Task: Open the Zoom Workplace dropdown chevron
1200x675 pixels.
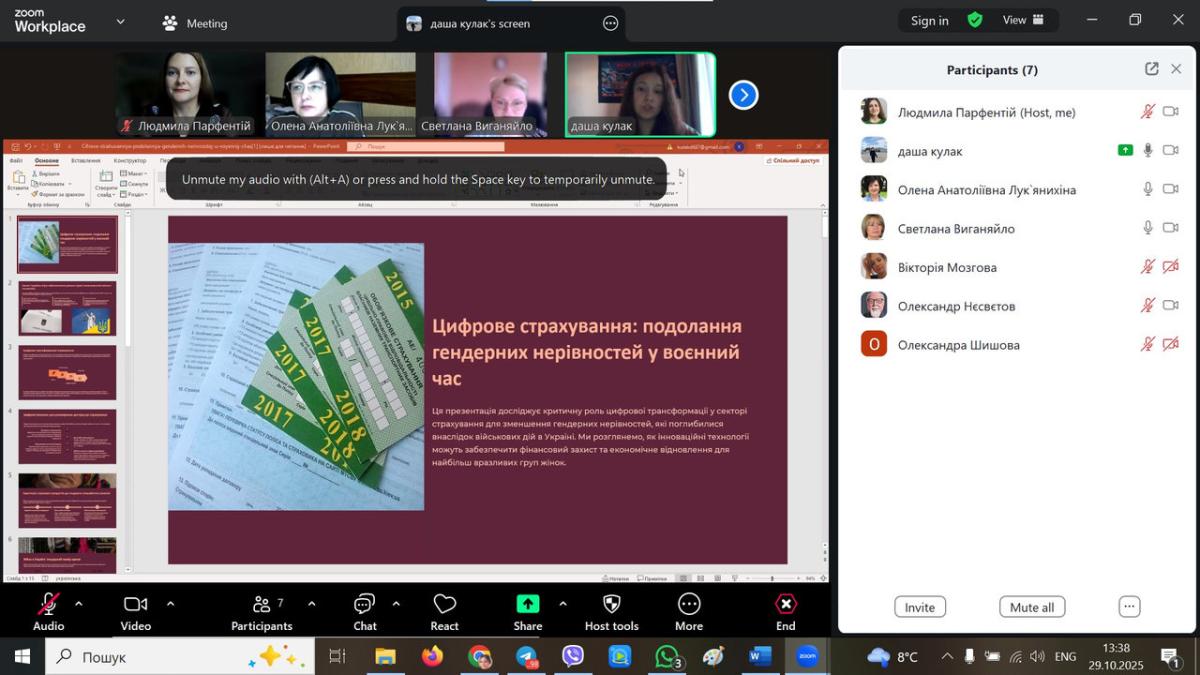Action: tap(121, 22)
